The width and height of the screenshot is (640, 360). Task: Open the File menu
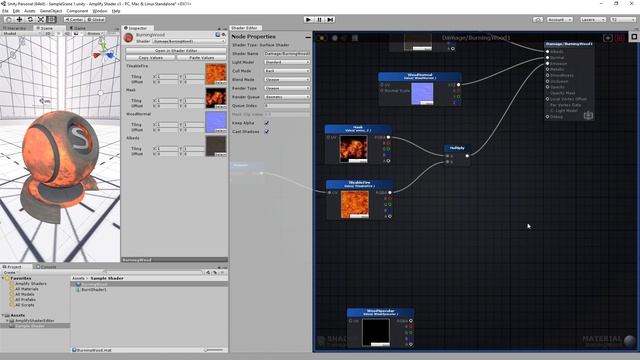point(5,11)
